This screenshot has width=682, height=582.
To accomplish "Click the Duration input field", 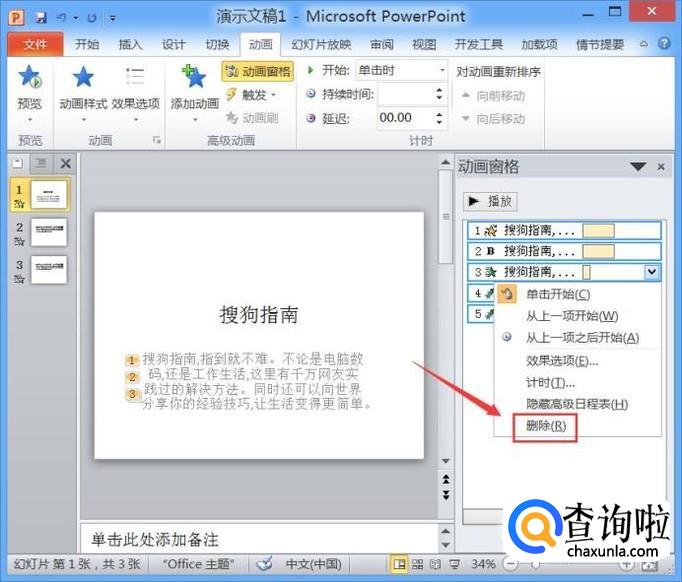I will click(405, 94).
